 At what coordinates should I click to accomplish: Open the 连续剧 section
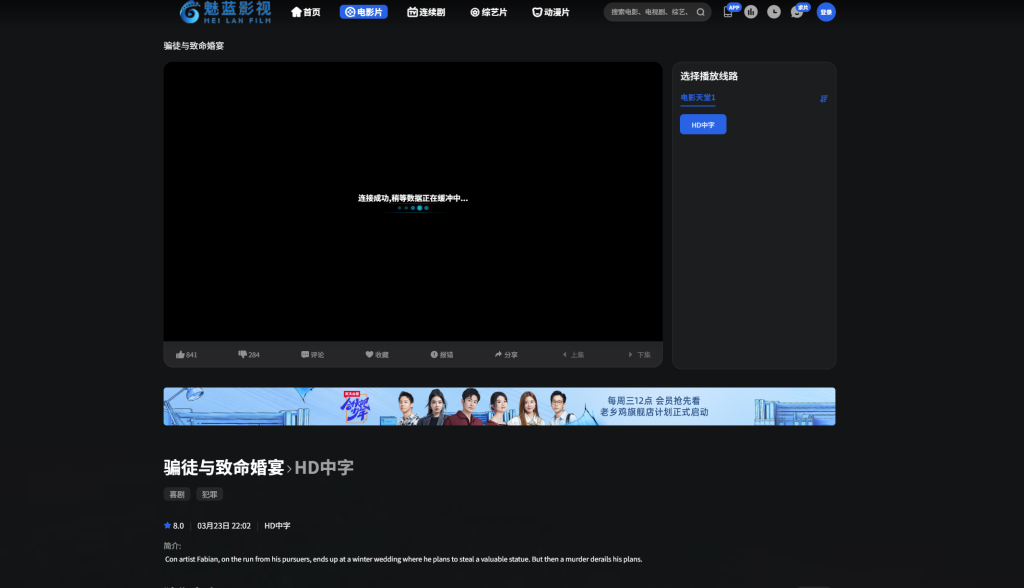coord(427,12)
